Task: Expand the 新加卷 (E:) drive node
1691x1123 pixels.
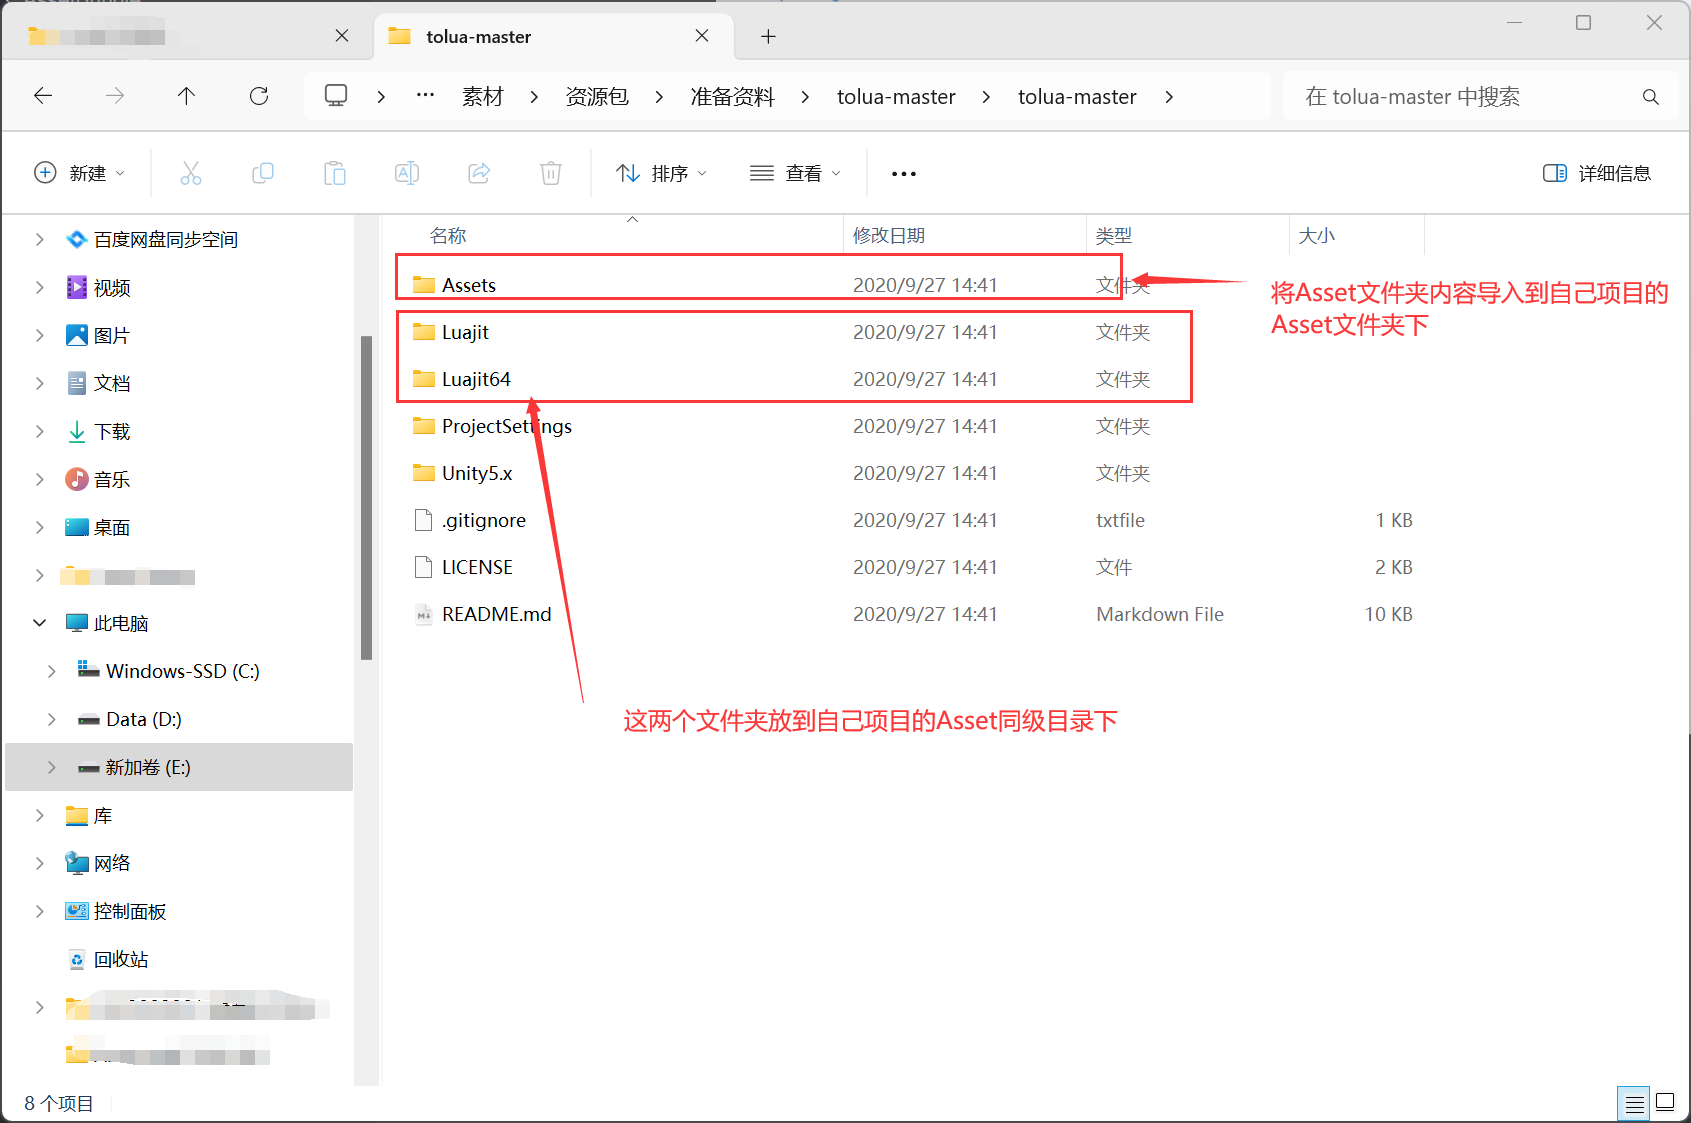Action: click(x=52, y=767)
